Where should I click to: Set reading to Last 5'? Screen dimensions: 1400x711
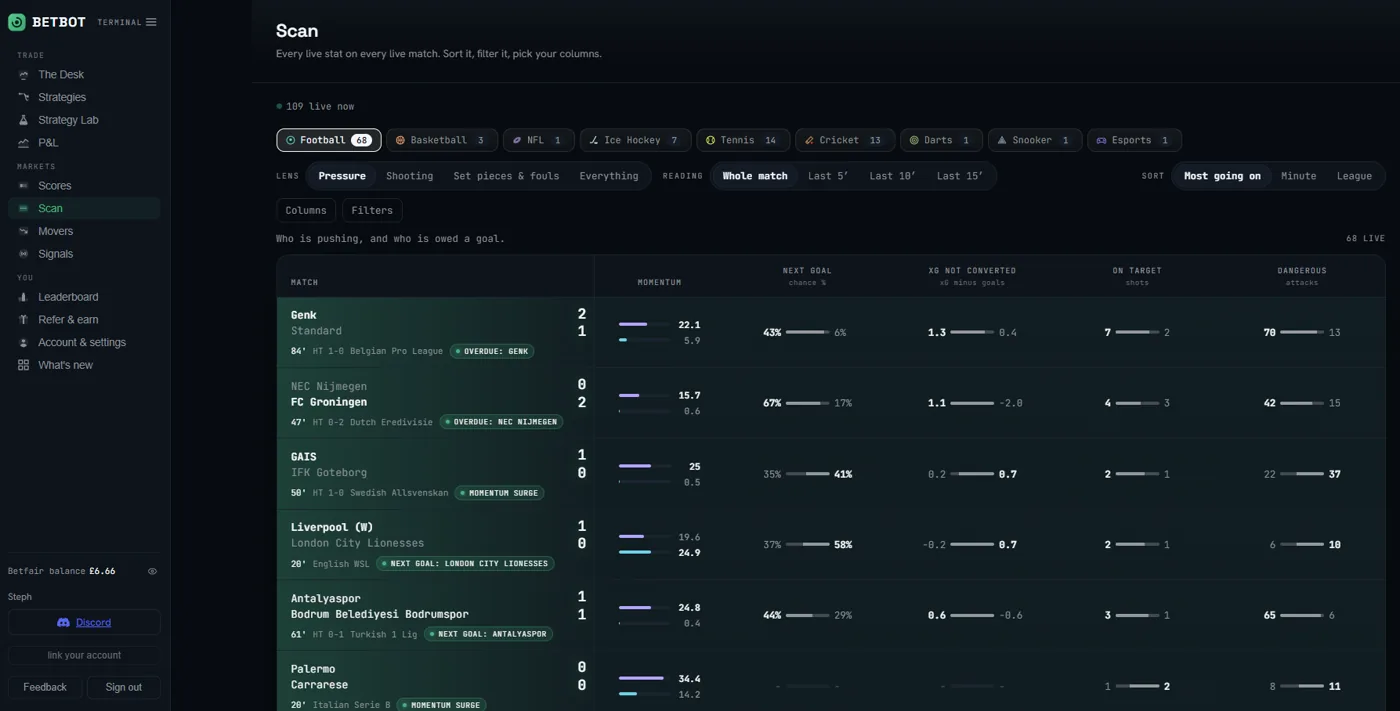click(828, 176)
